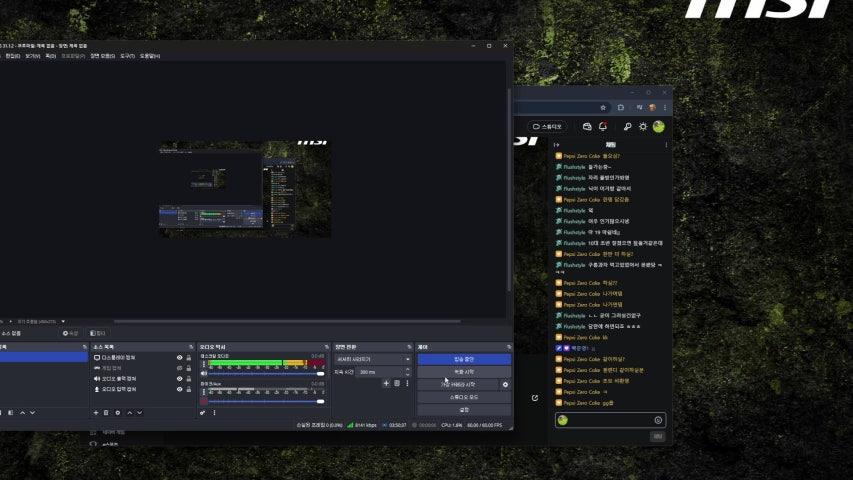This screenshot has width=853, height=480.
Task: Click the 속성 properties button above the docks
Action: 71,333
